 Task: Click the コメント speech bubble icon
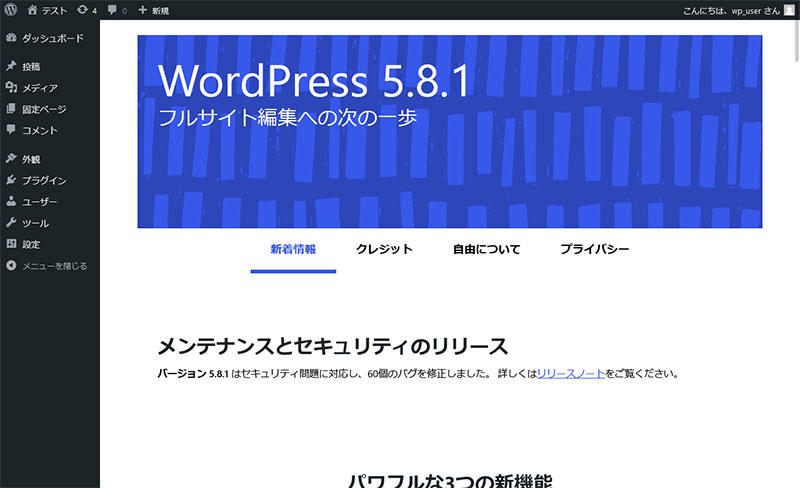[x=11, y=130]
